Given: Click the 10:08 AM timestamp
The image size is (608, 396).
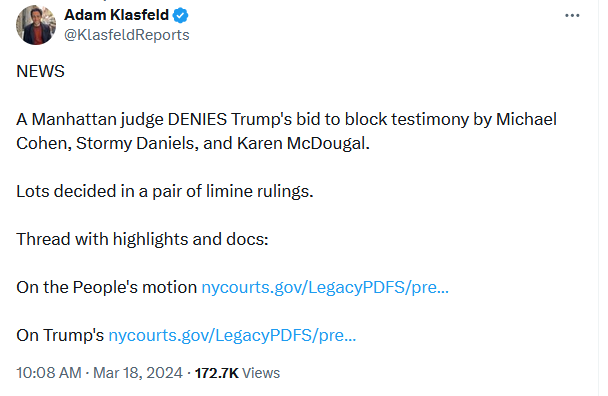Looking at the screenshot, I should 49,373.
